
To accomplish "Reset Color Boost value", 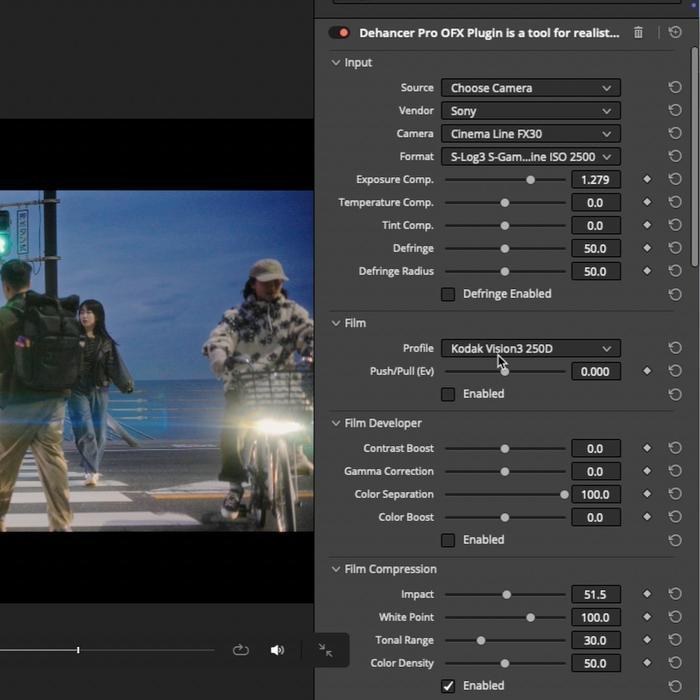I will click(x=675, y=517).
